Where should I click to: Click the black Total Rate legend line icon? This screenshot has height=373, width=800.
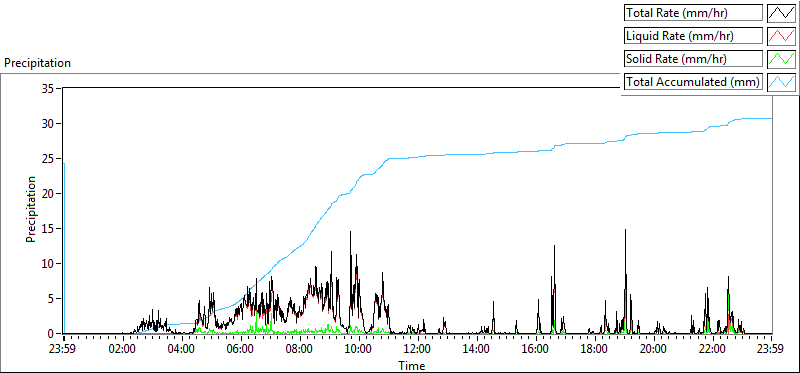(x=781, y=13)
